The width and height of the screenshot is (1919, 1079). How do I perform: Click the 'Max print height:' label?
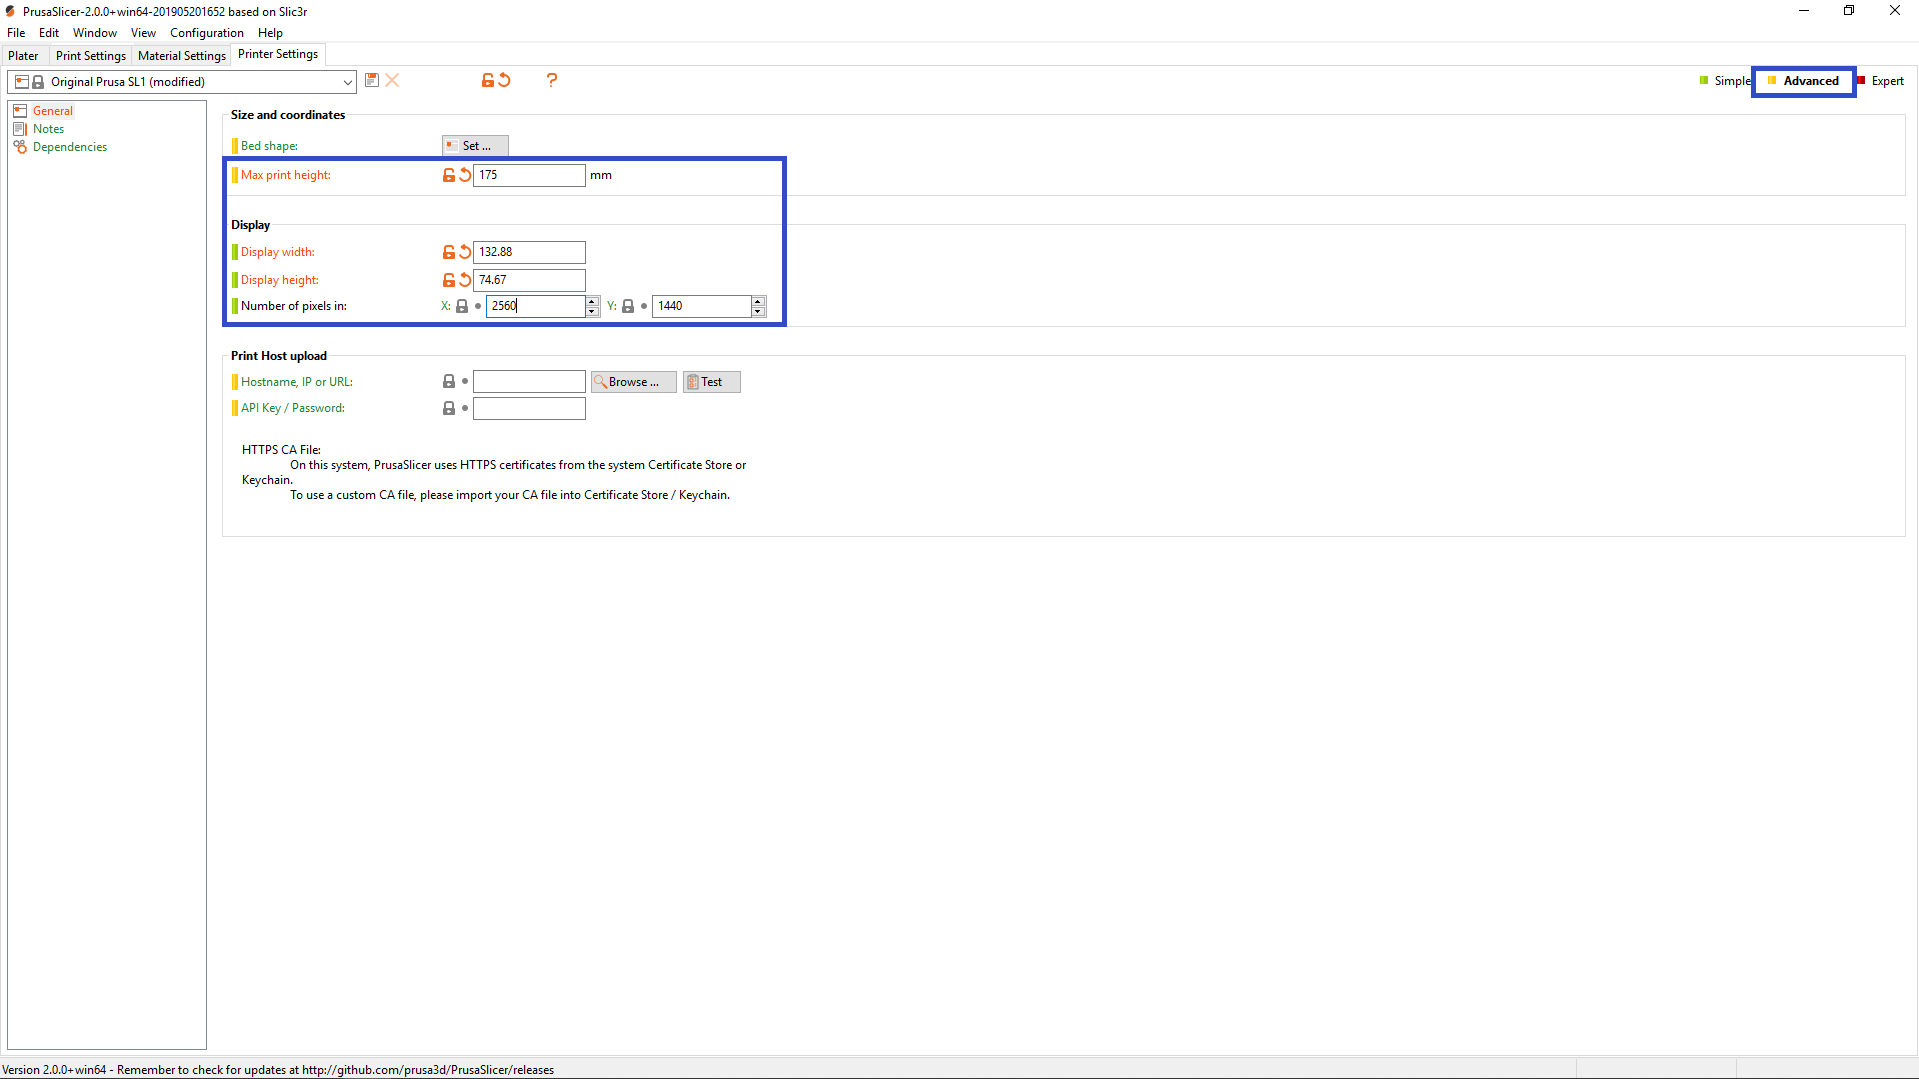(x=286, y=175)
